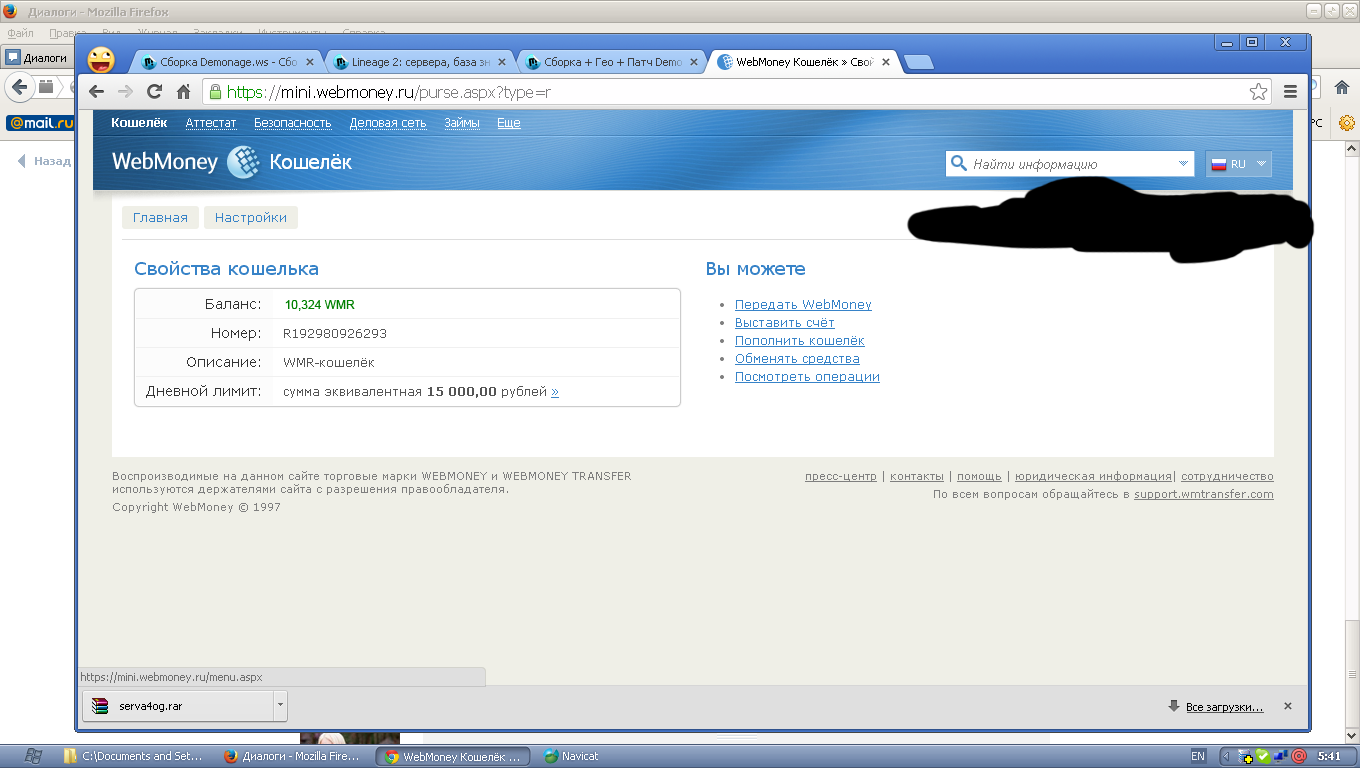Click the orange gear icon in Firefox
1360x768 pixels.
pos(1346,123)
